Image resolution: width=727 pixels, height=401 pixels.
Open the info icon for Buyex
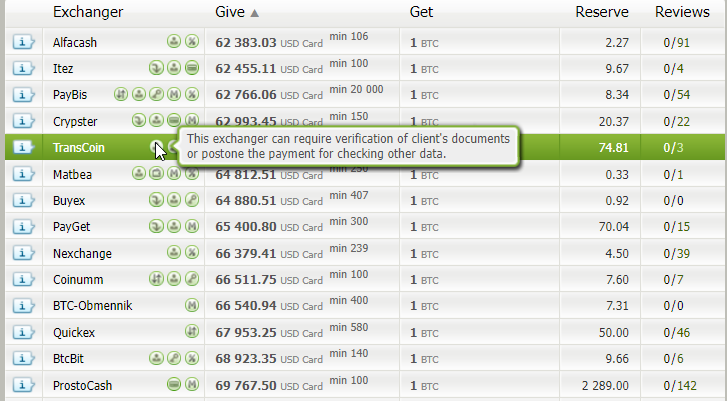23,200
